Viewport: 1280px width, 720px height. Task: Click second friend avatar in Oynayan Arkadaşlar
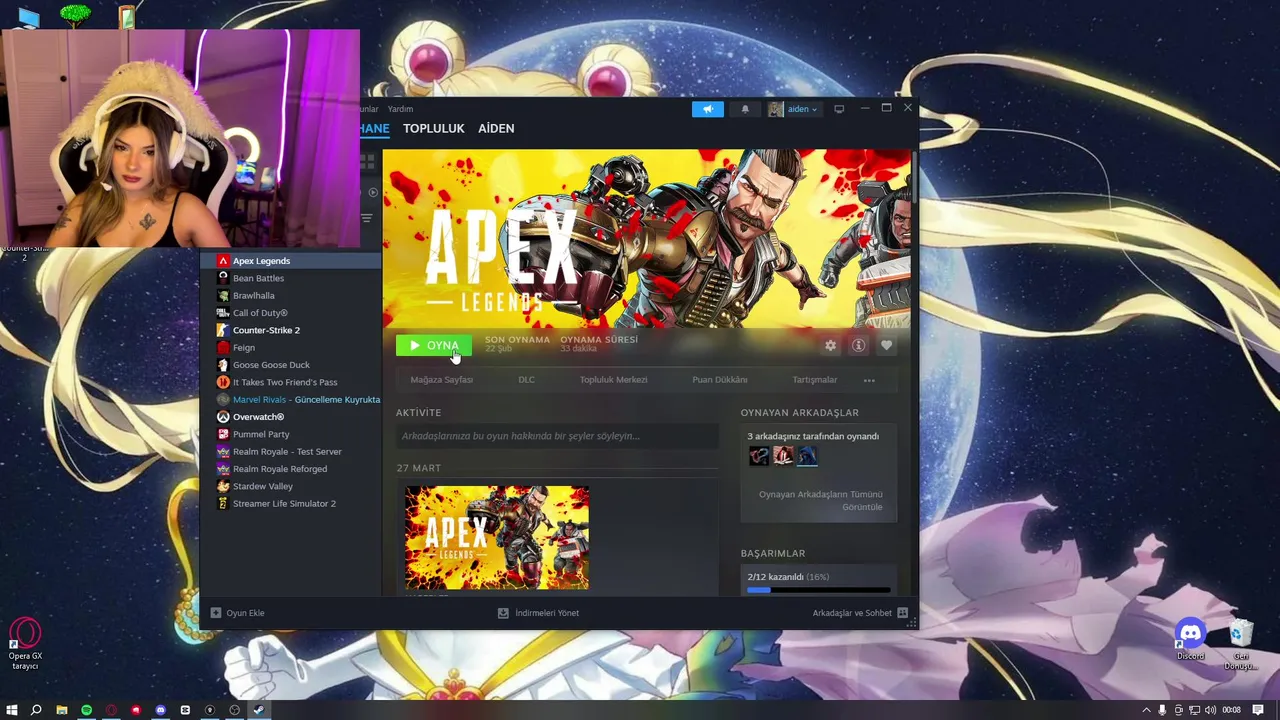783,457
